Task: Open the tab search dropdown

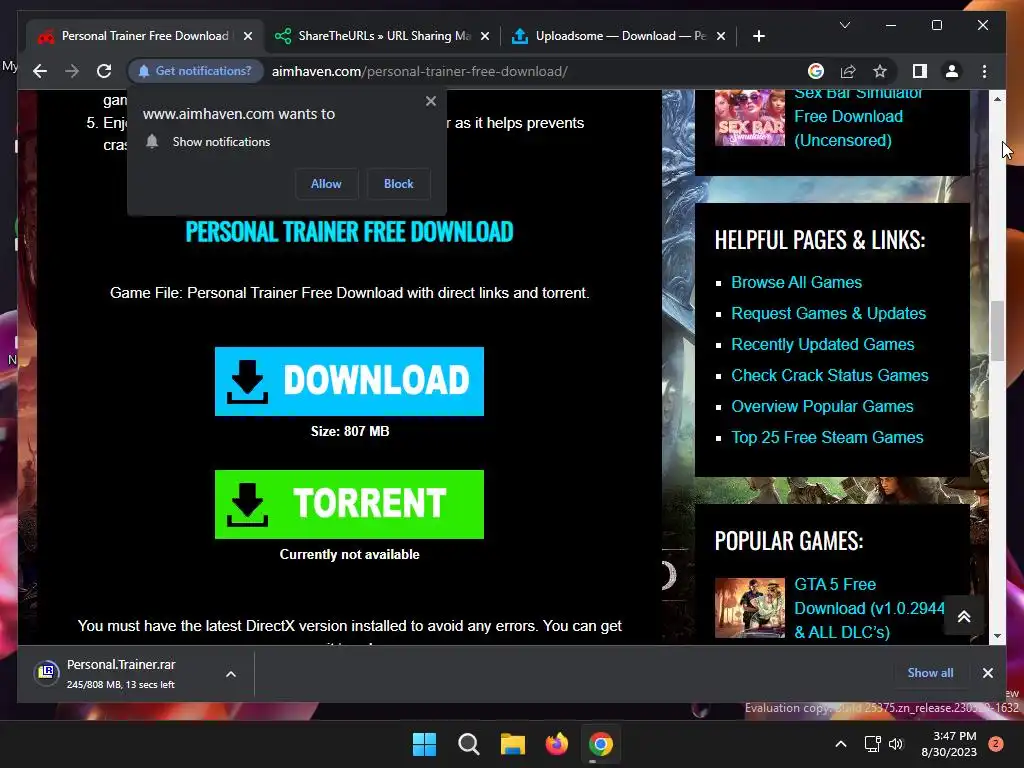Action: [x=844, y=25]
